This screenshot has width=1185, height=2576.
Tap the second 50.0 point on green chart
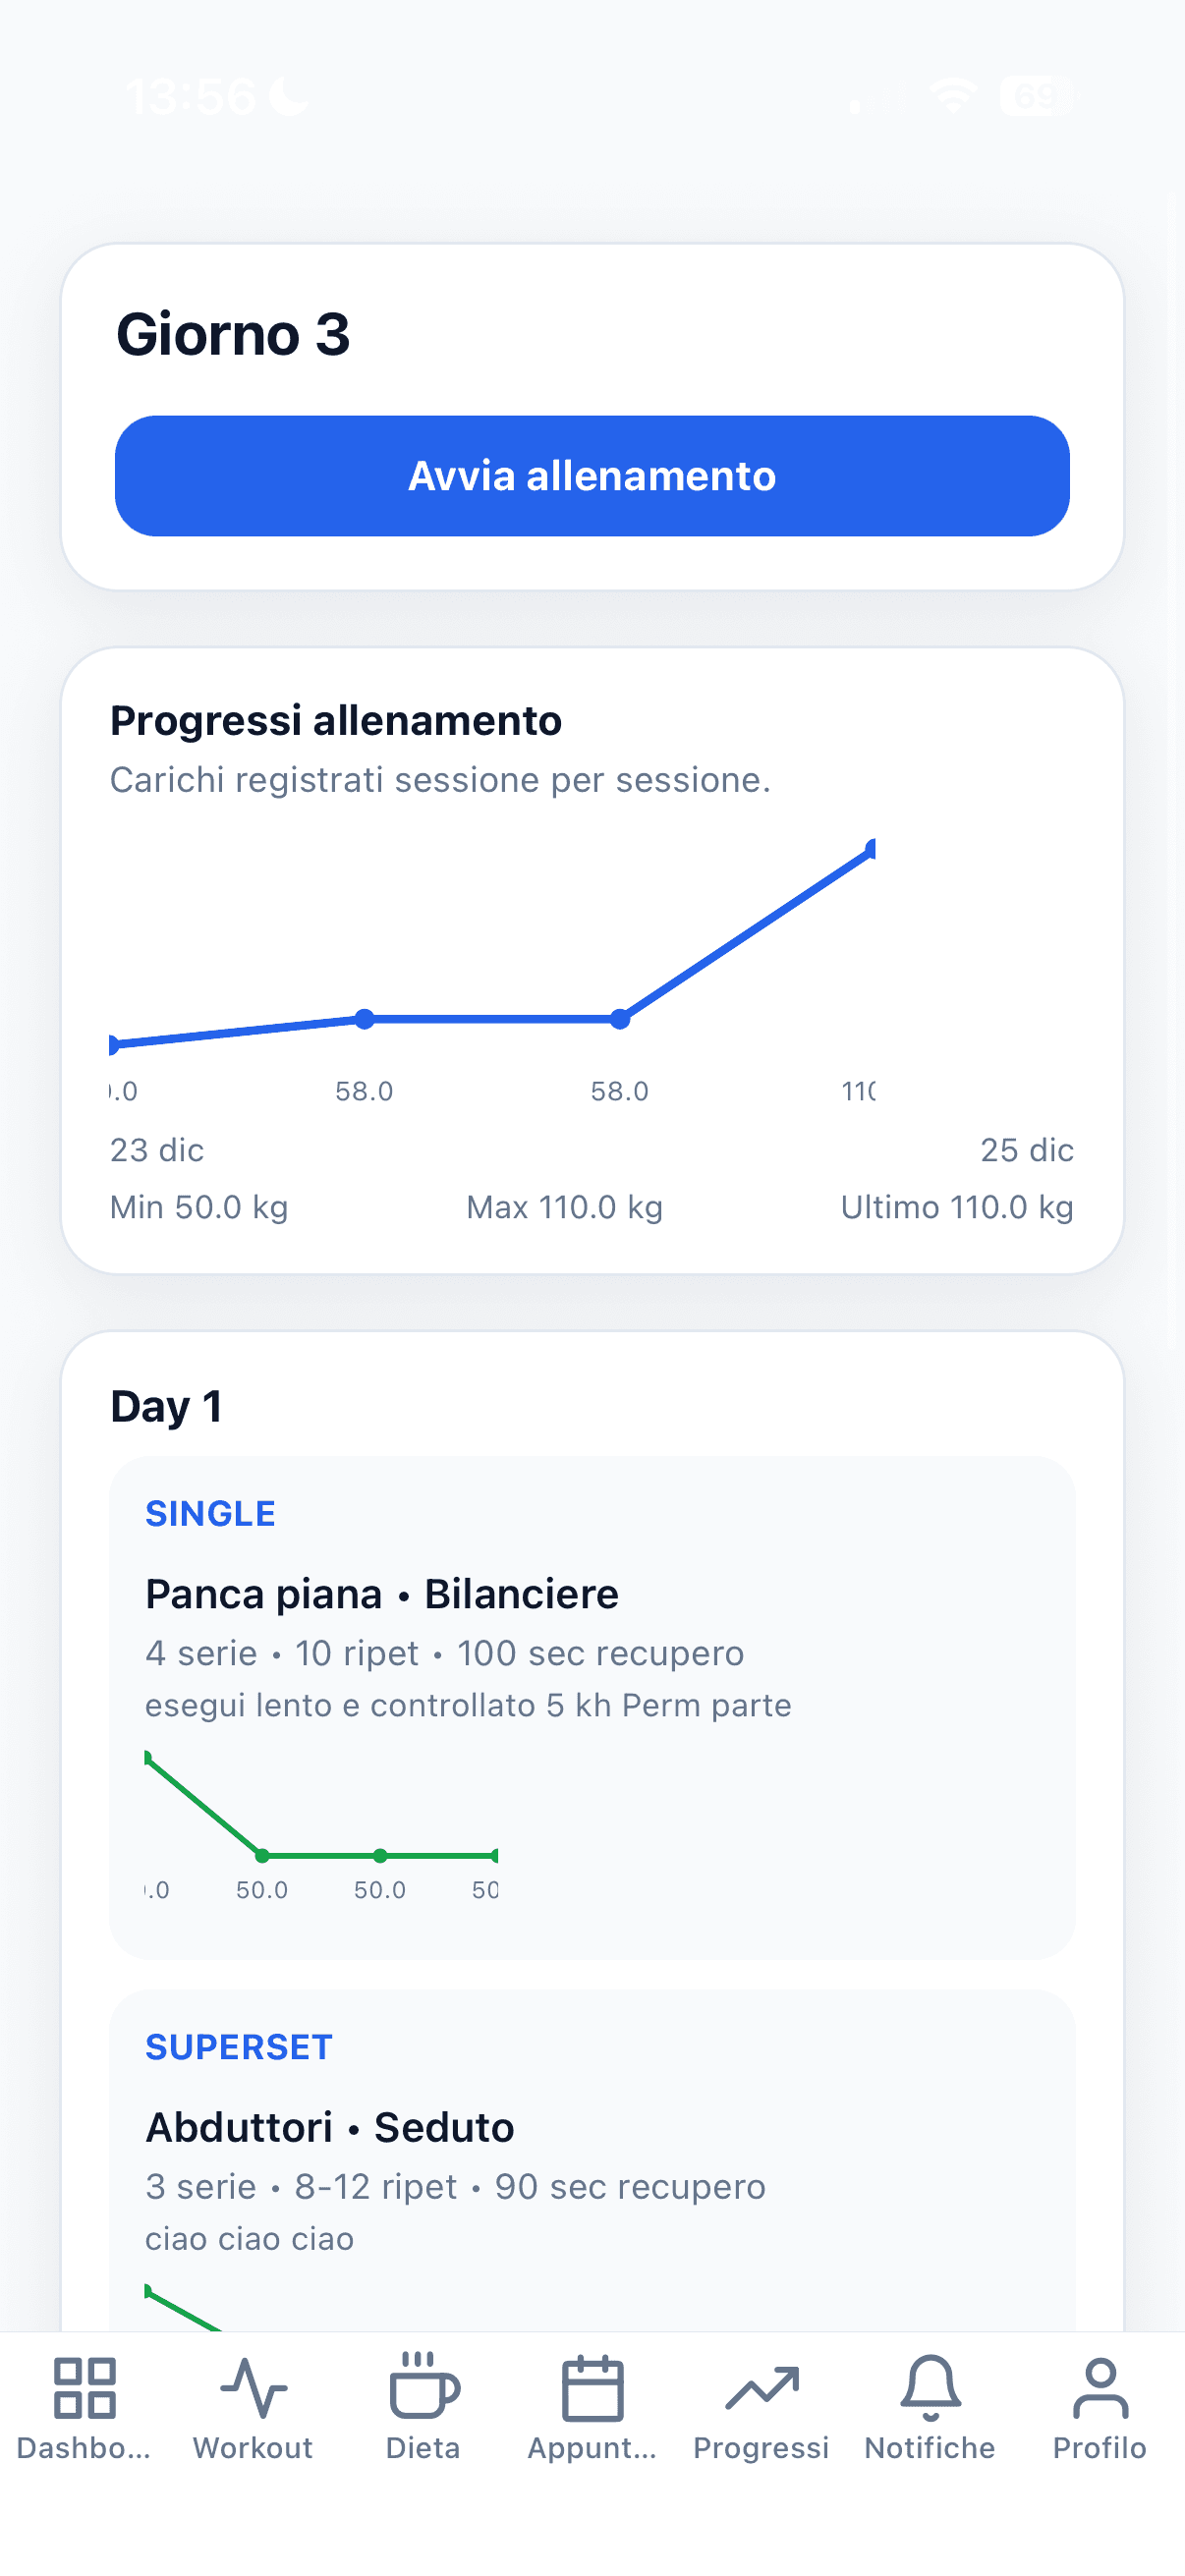[380, 1856]
